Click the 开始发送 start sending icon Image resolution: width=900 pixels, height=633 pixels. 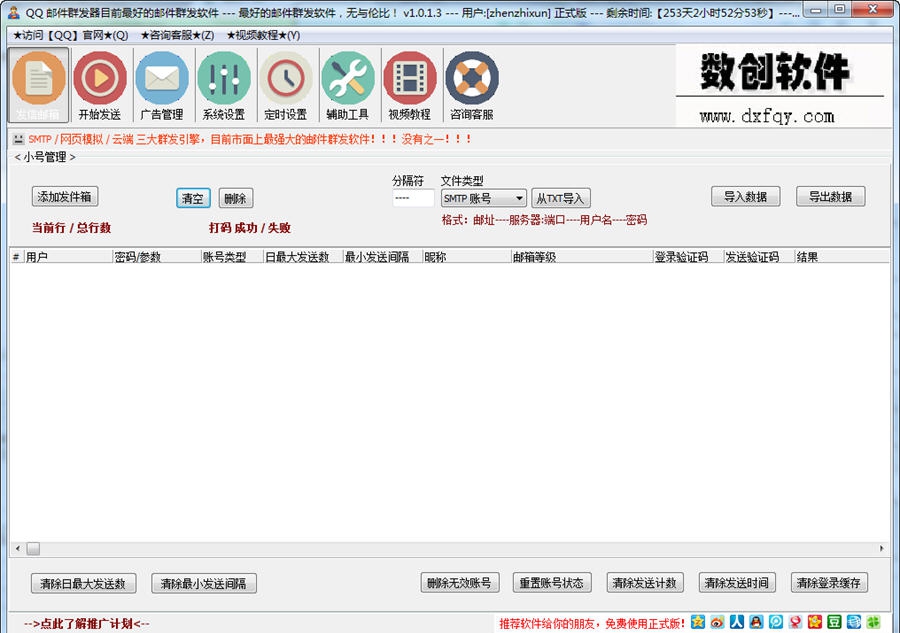pos(100,85)
